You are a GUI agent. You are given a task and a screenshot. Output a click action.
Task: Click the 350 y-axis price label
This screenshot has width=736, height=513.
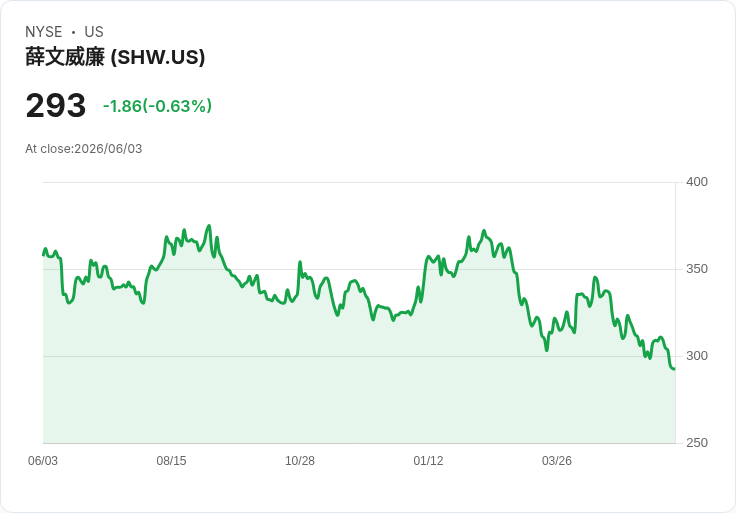tap(697, 269)
